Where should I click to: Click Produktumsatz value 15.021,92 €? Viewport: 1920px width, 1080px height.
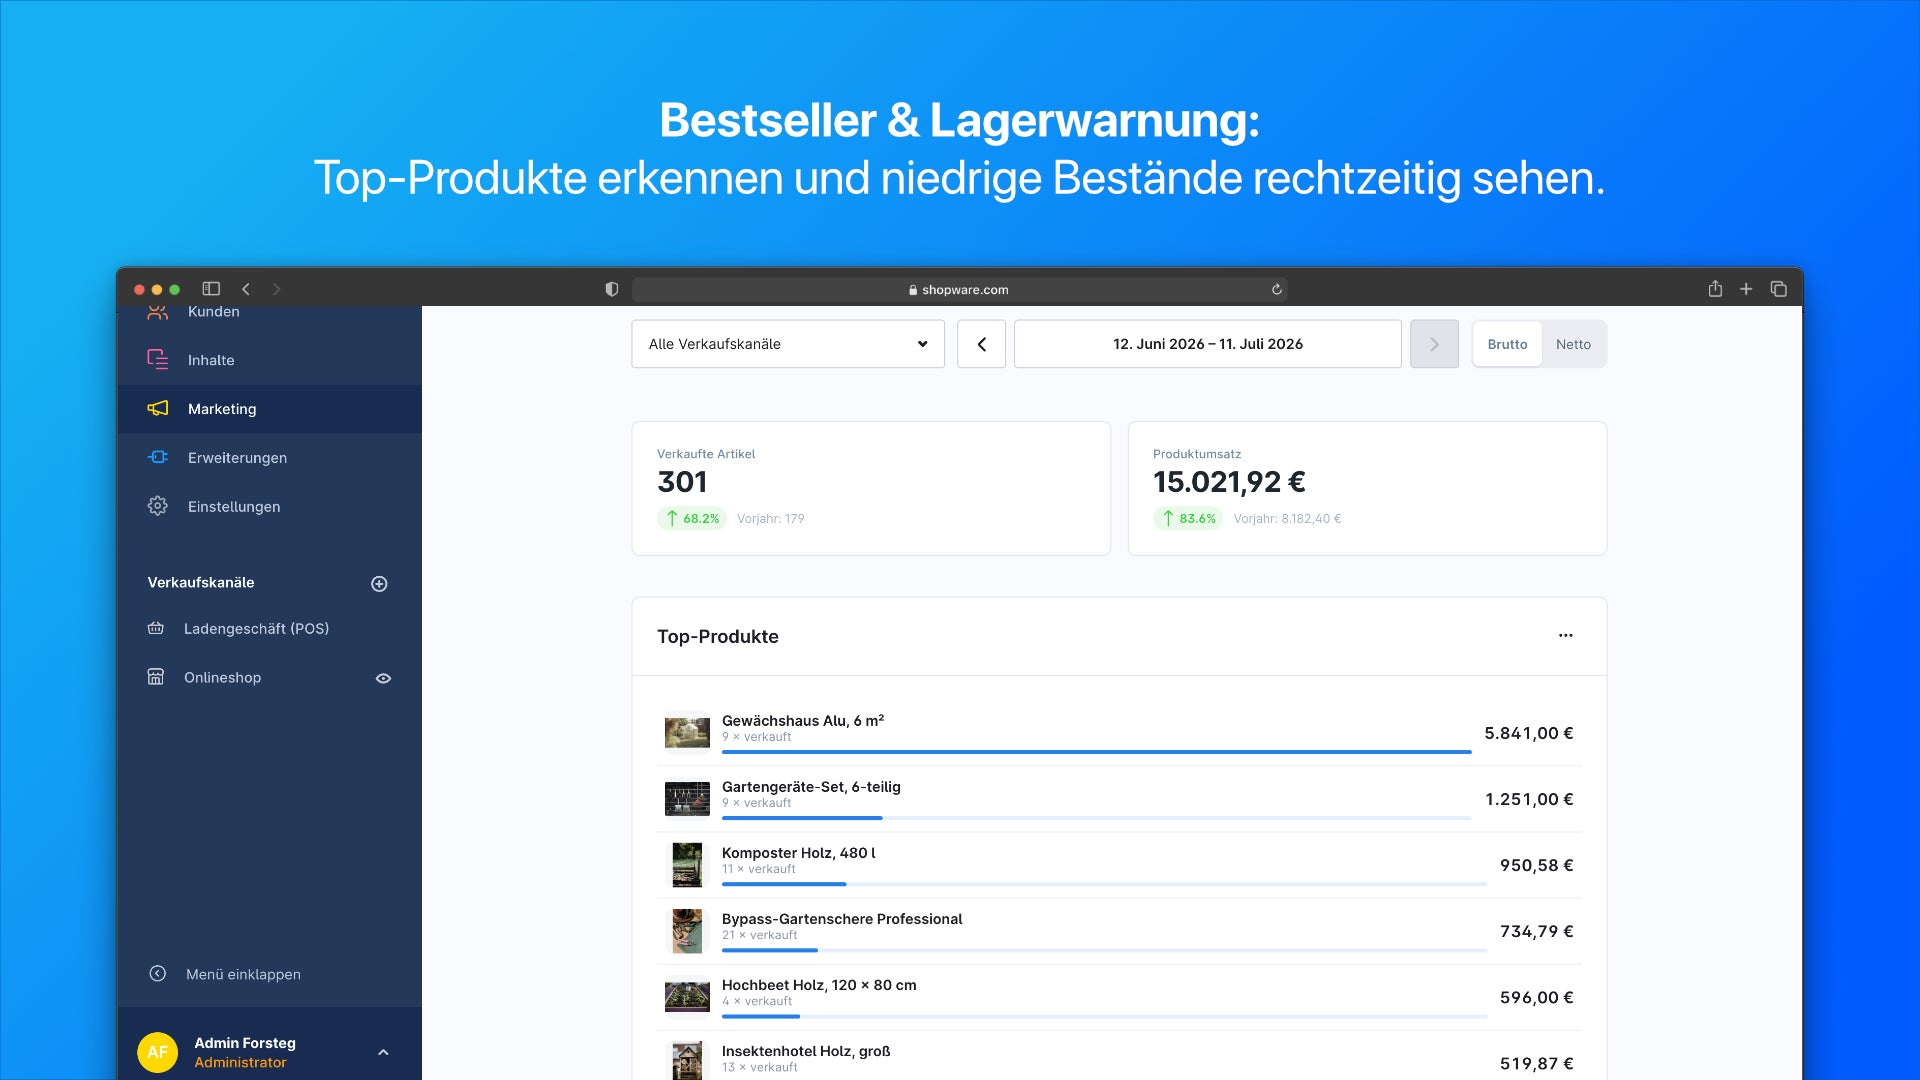[1229, 482]
